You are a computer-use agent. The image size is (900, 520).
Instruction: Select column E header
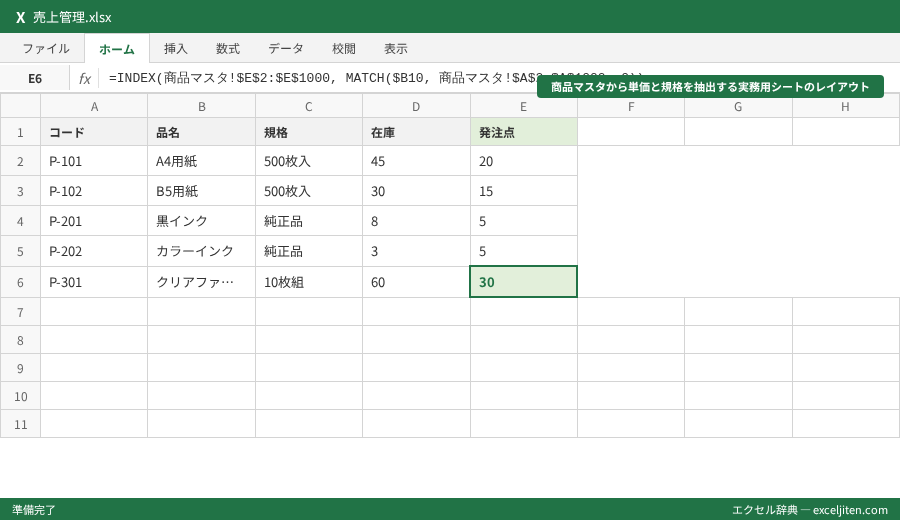(x=523, y=106)
